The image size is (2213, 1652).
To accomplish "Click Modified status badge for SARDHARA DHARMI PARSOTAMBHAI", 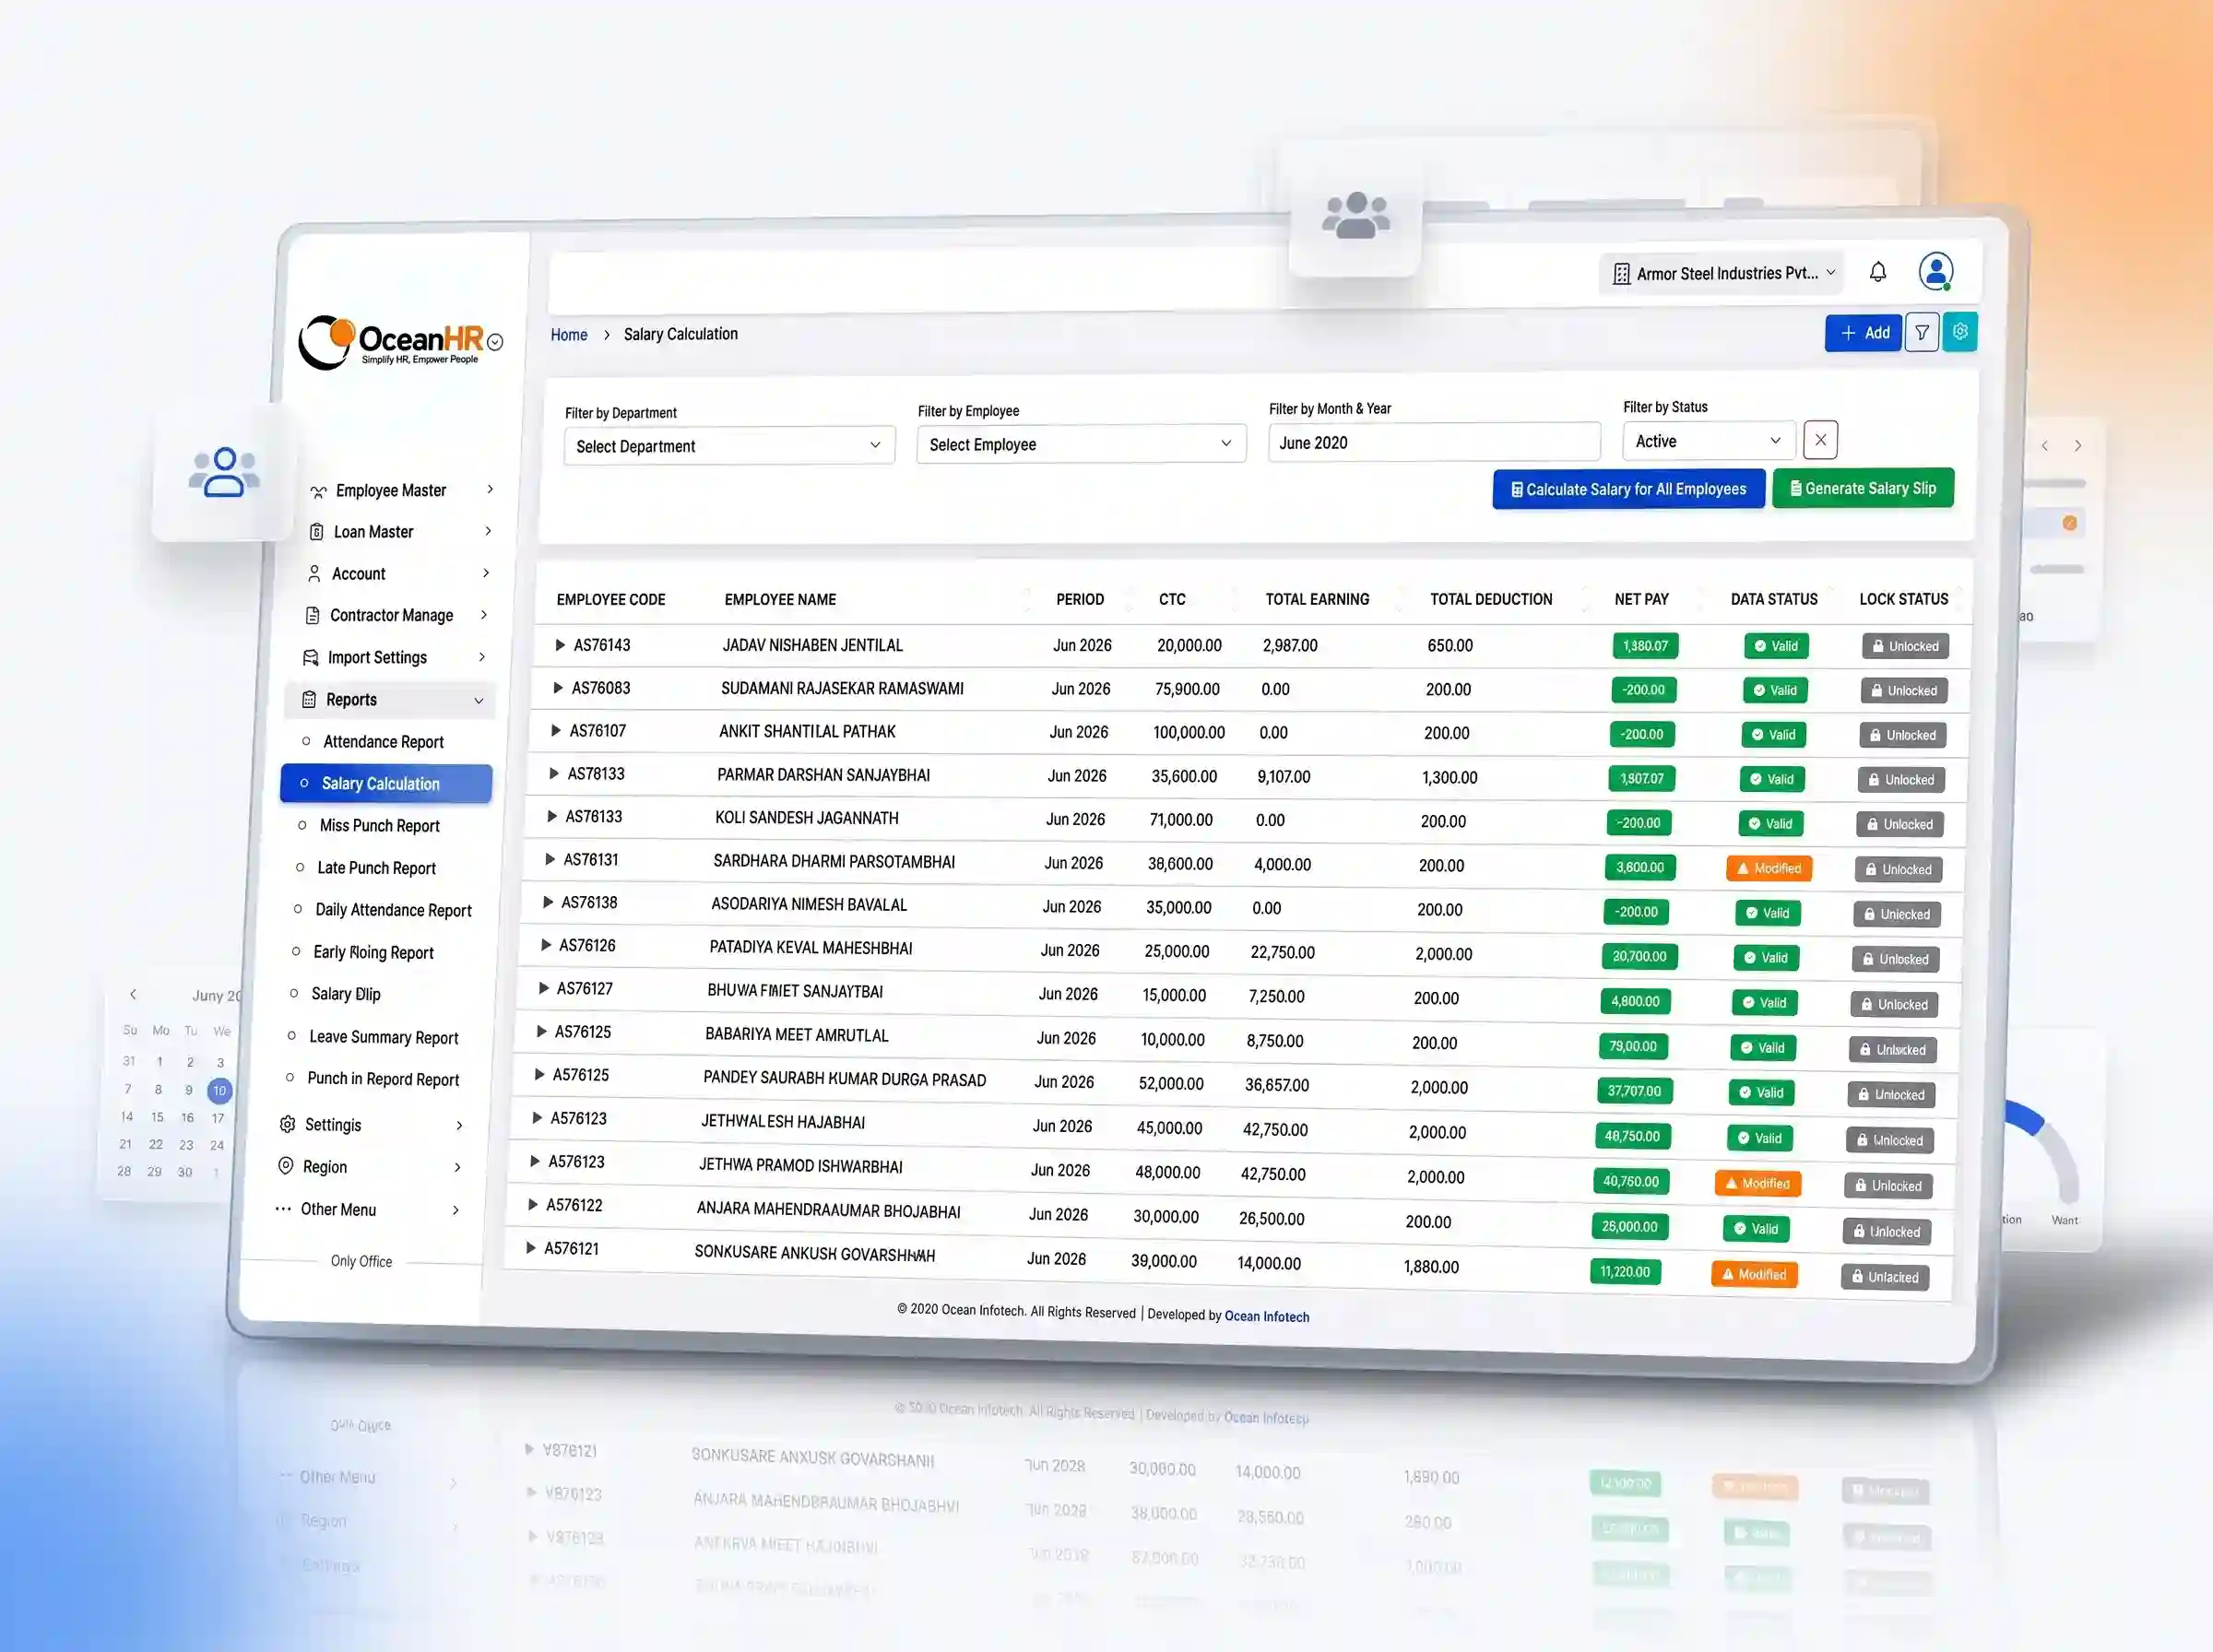I will [1768, 868].
